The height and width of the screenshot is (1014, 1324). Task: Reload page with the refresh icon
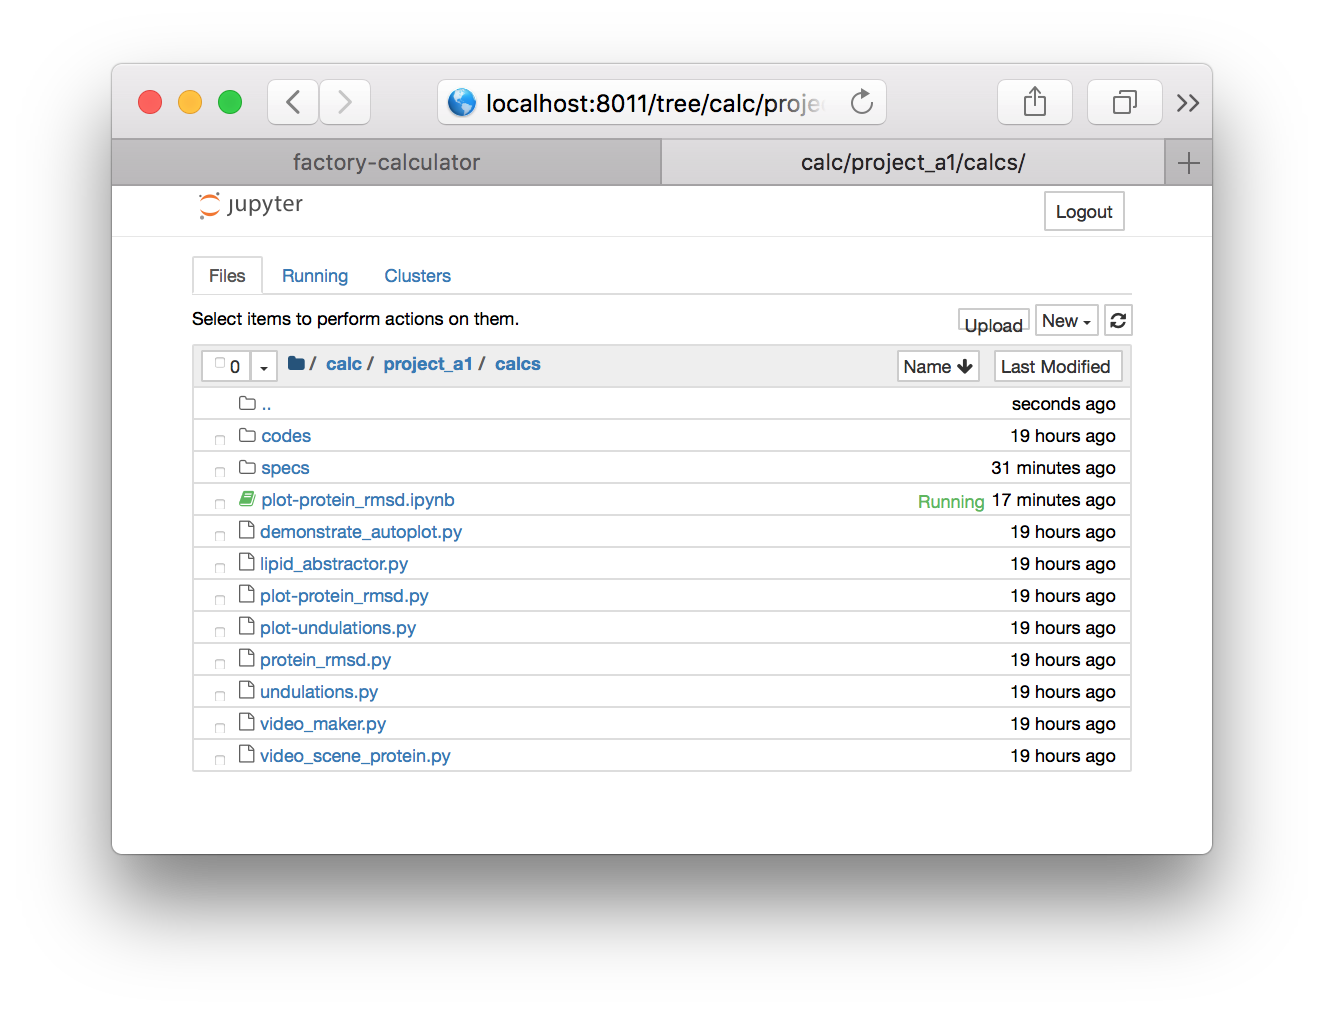861,102
